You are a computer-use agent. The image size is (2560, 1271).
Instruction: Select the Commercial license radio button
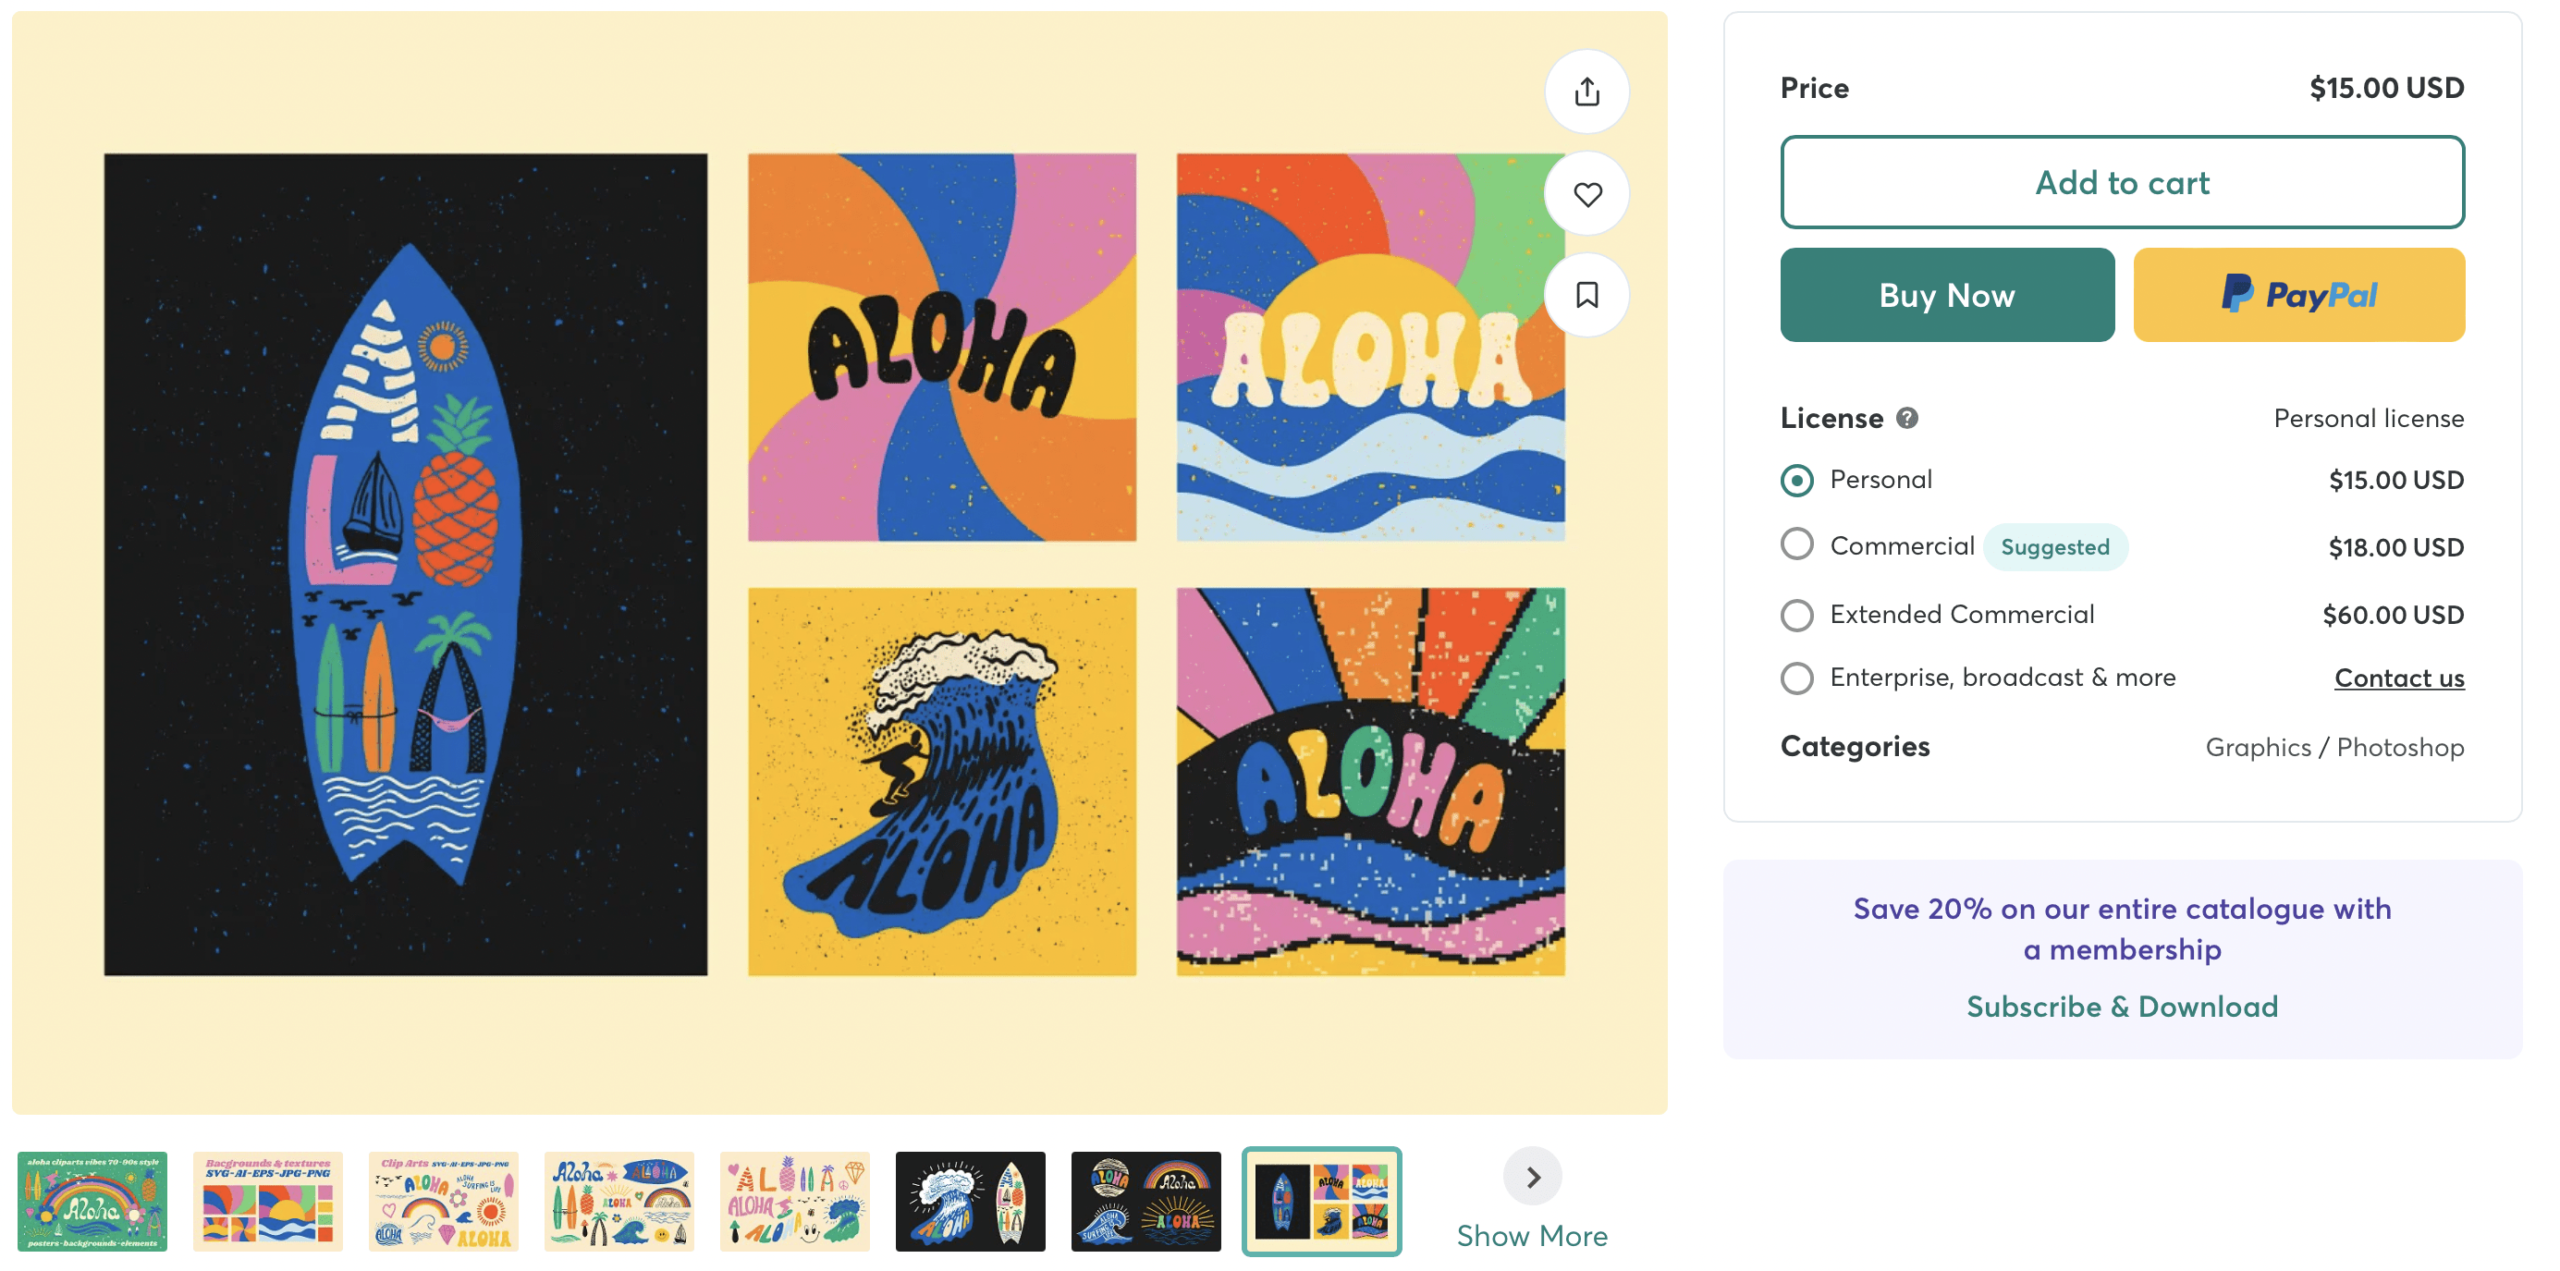pyautogui.click(x=1797, y=545)
